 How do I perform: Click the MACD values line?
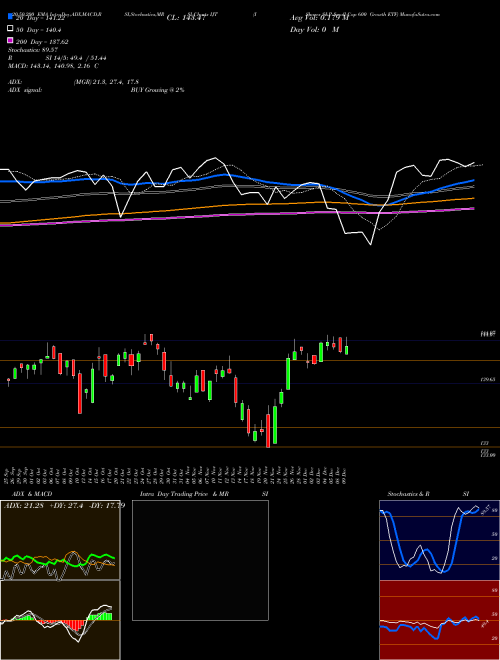point(53,66)
